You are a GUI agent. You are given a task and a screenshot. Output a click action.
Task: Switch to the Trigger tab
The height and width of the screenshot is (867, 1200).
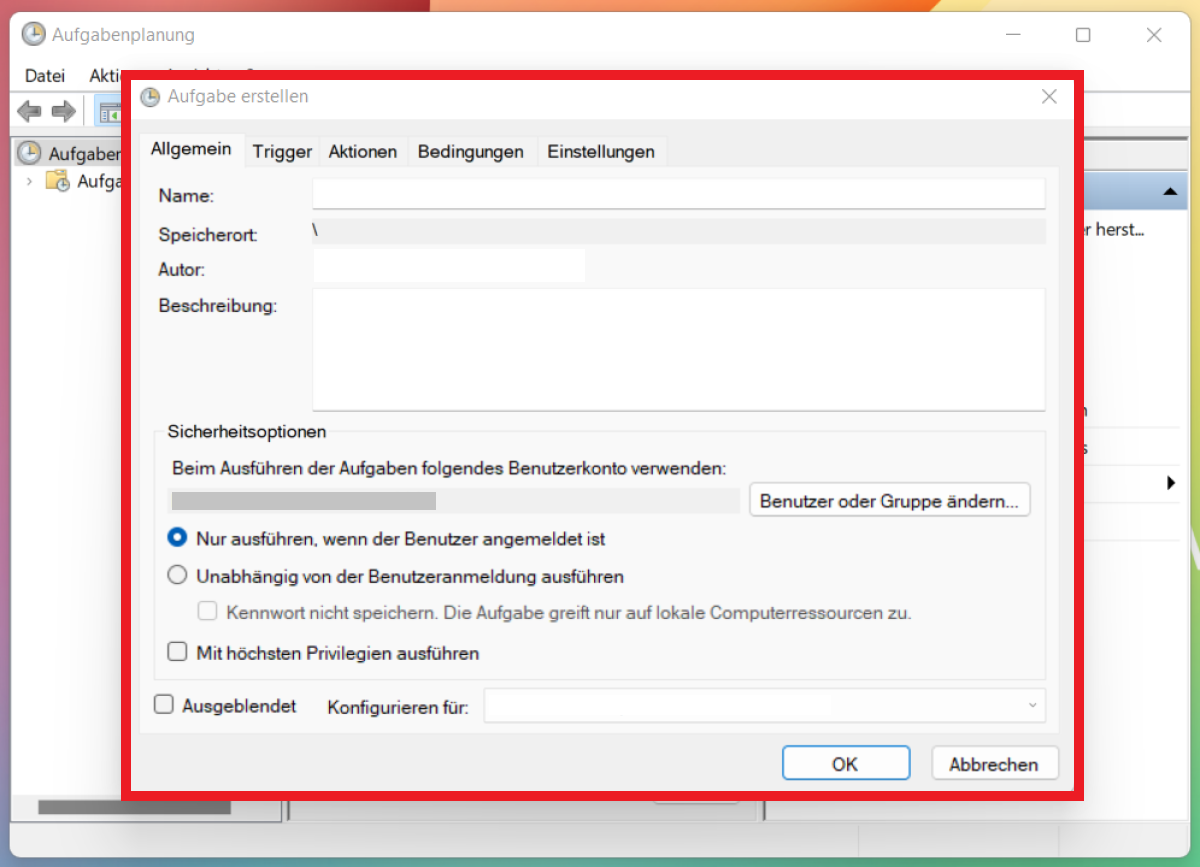coord(282,152)
